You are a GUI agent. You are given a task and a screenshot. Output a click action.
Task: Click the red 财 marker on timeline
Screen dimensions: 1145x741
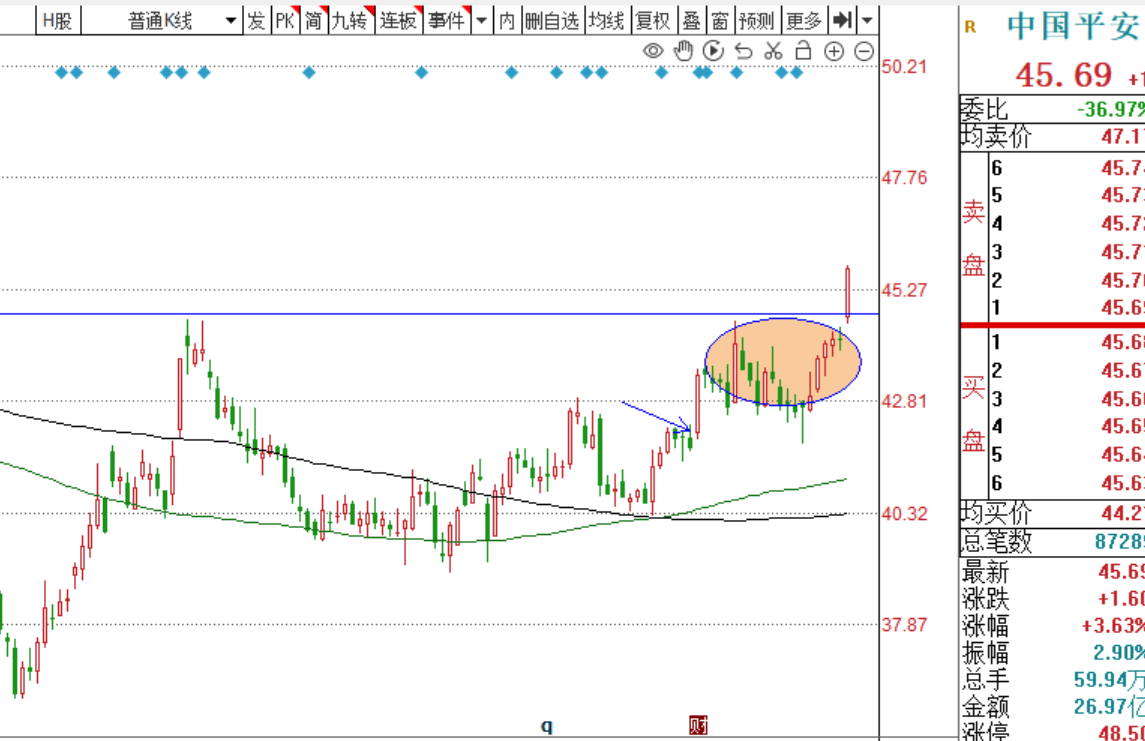698,725
